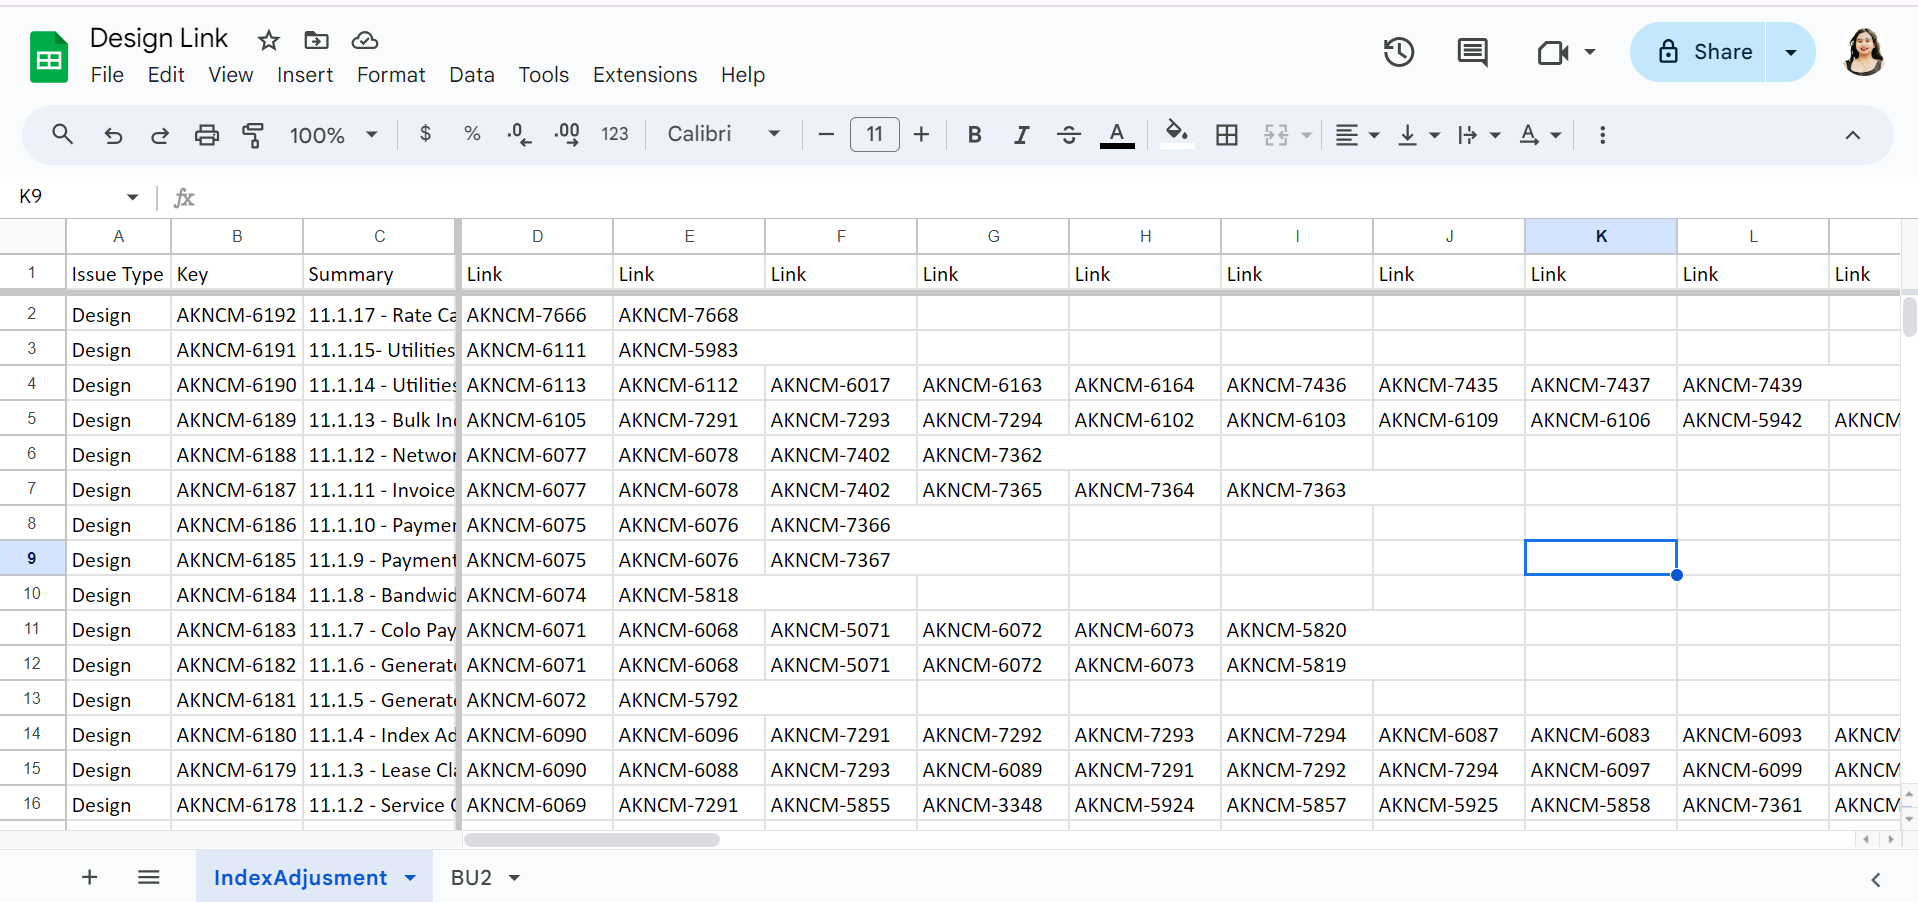Image resolution: width=1918 pixels, height=902 pixels.
Task: Open the borders tool
Action: [x=1227, y=135]
